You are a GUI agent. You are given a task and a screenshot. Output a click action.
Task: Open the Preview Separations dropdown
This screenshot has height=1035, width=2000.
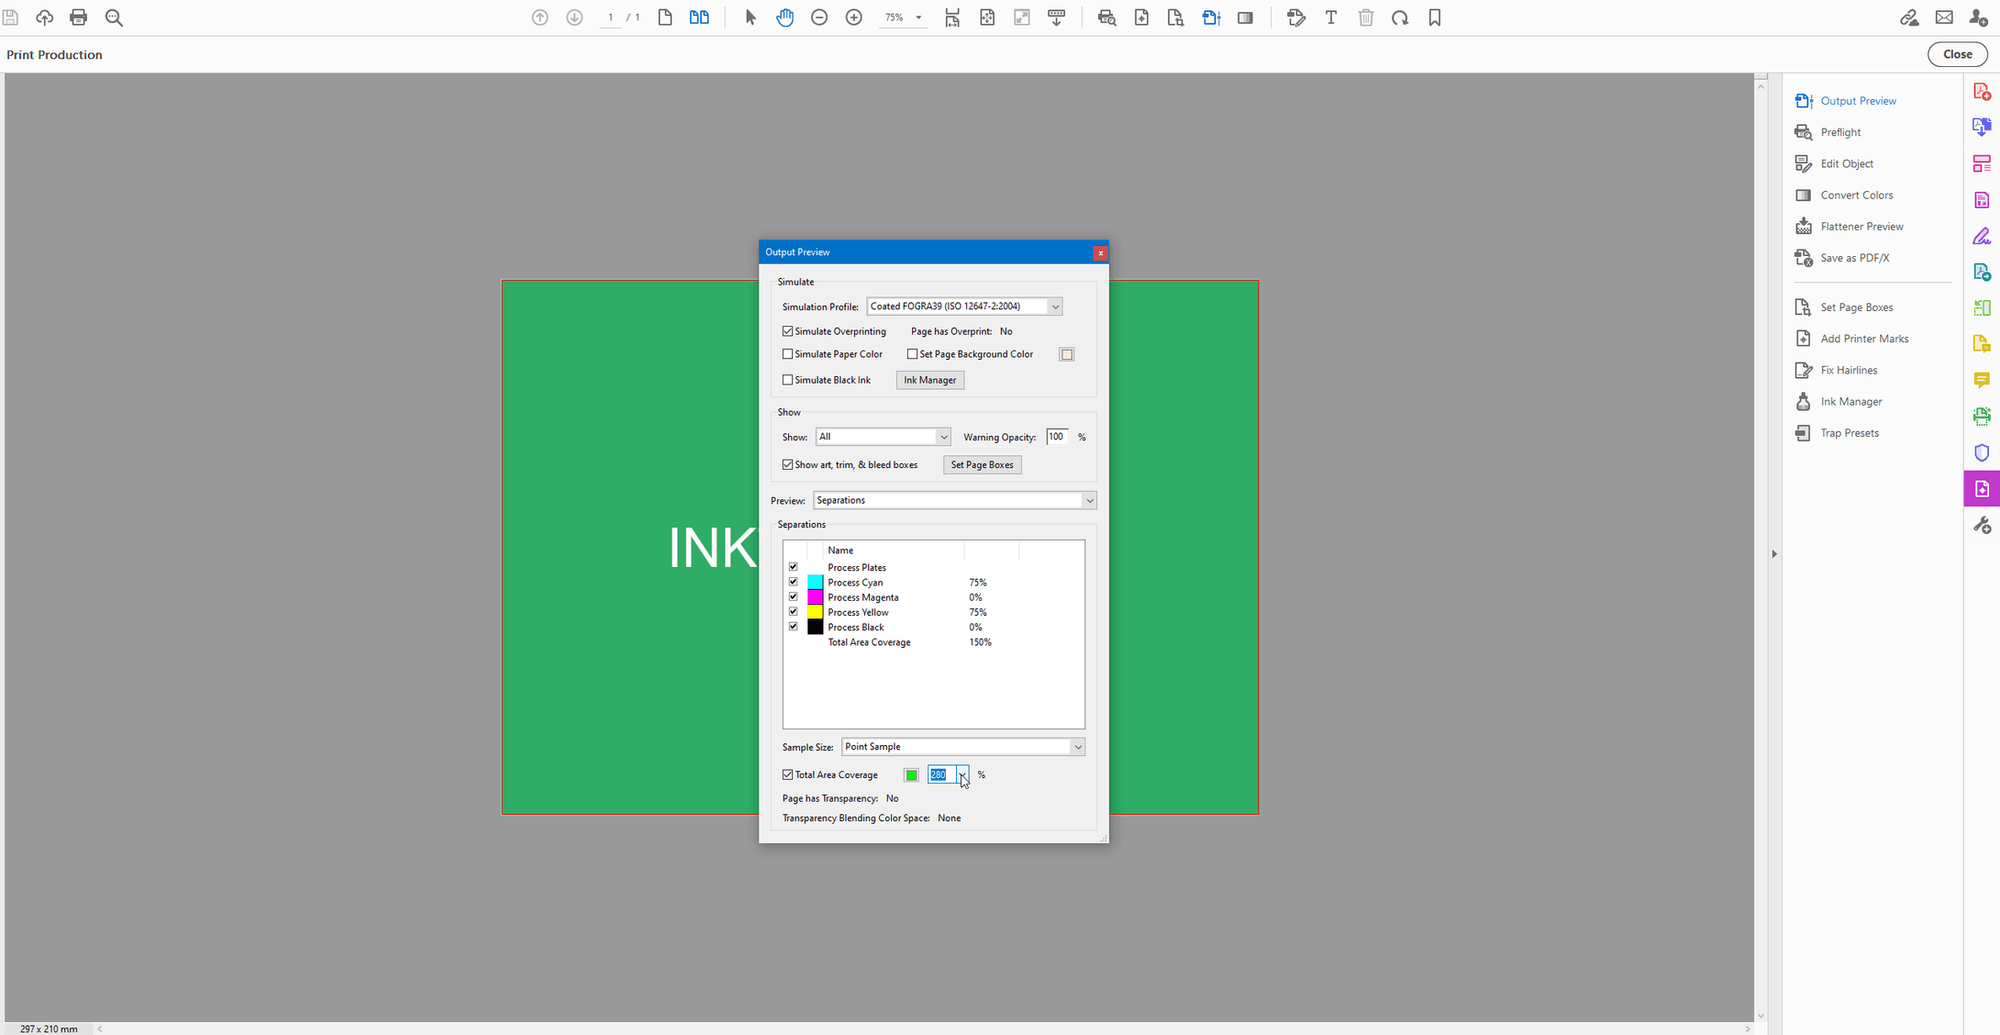(x=955, y=500)
